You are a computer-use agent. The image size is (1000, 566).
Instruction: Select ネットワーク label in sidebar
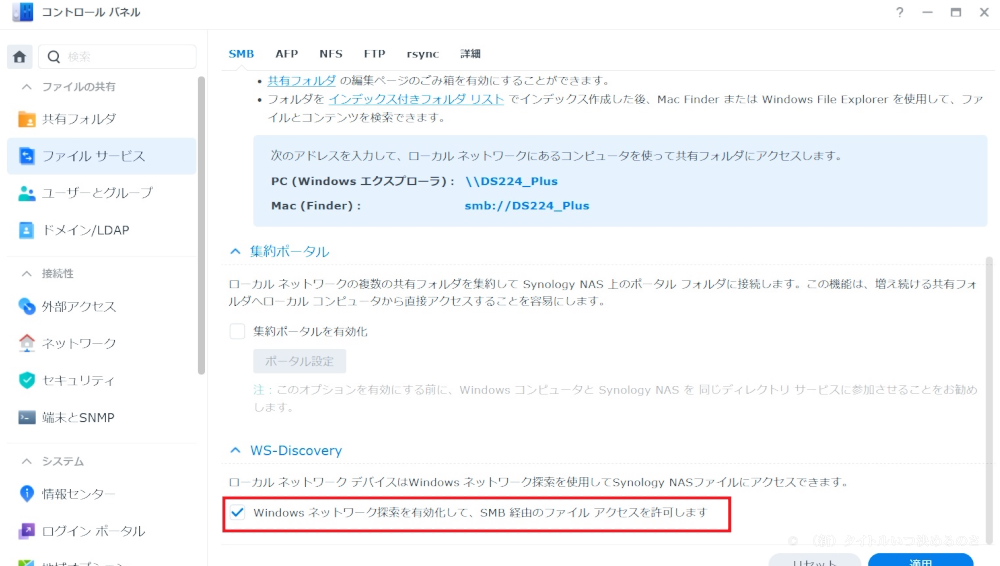79,343
